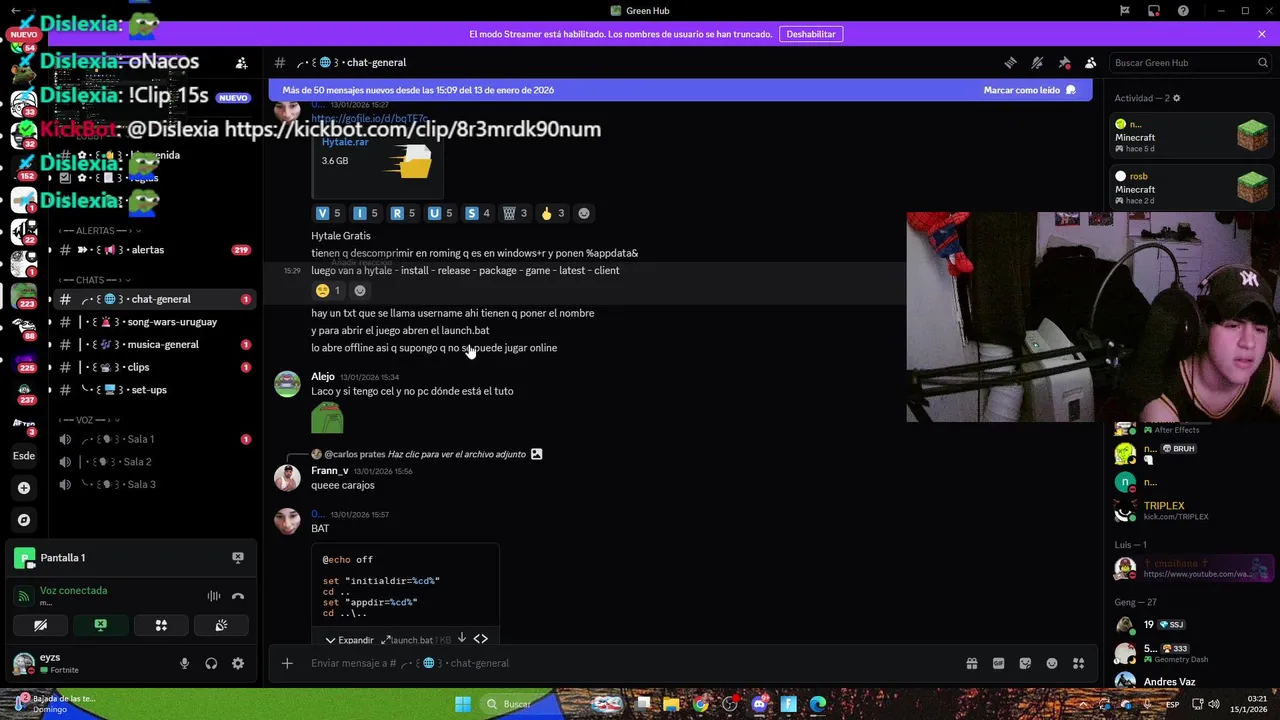1280x720 pixels.
Task: Open sticker picker in message bar
Action: click(1025, 663)
